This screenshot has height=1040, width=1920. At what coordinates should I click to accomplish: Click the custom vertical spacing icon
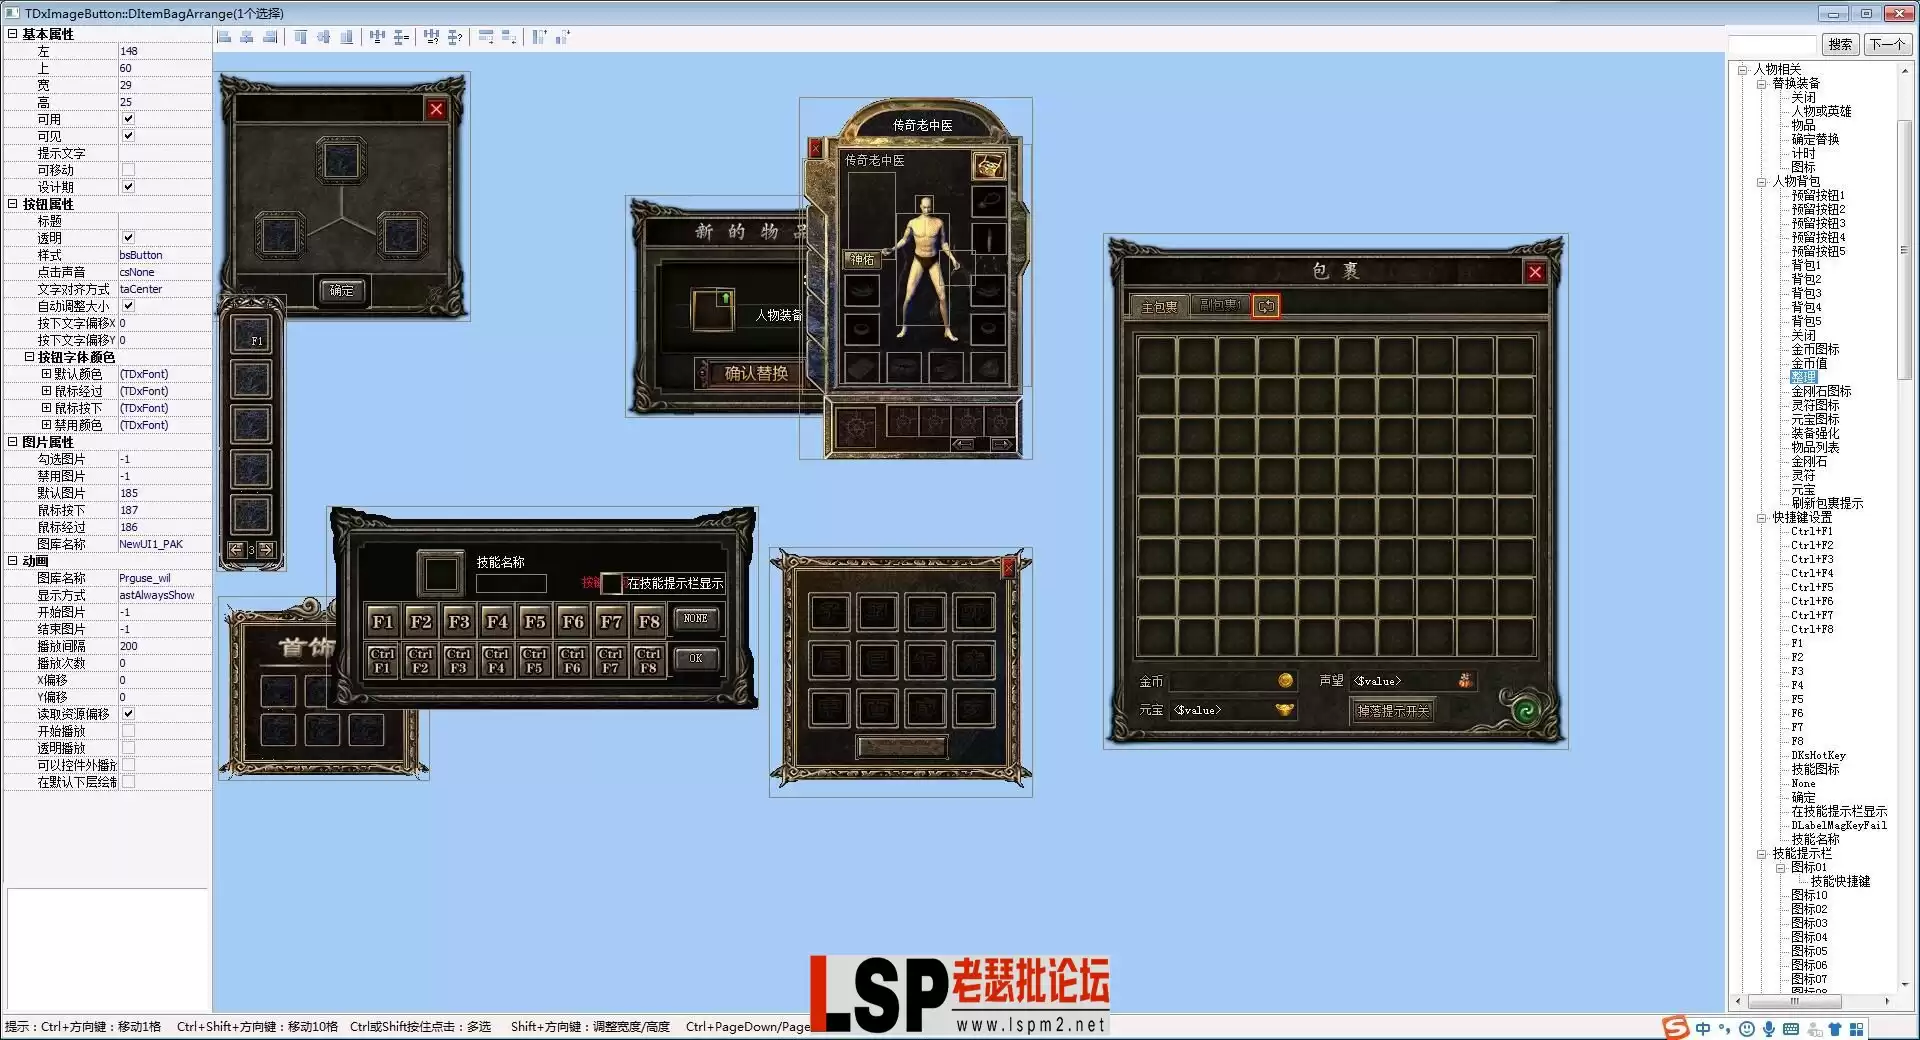(x=455, y=37)
